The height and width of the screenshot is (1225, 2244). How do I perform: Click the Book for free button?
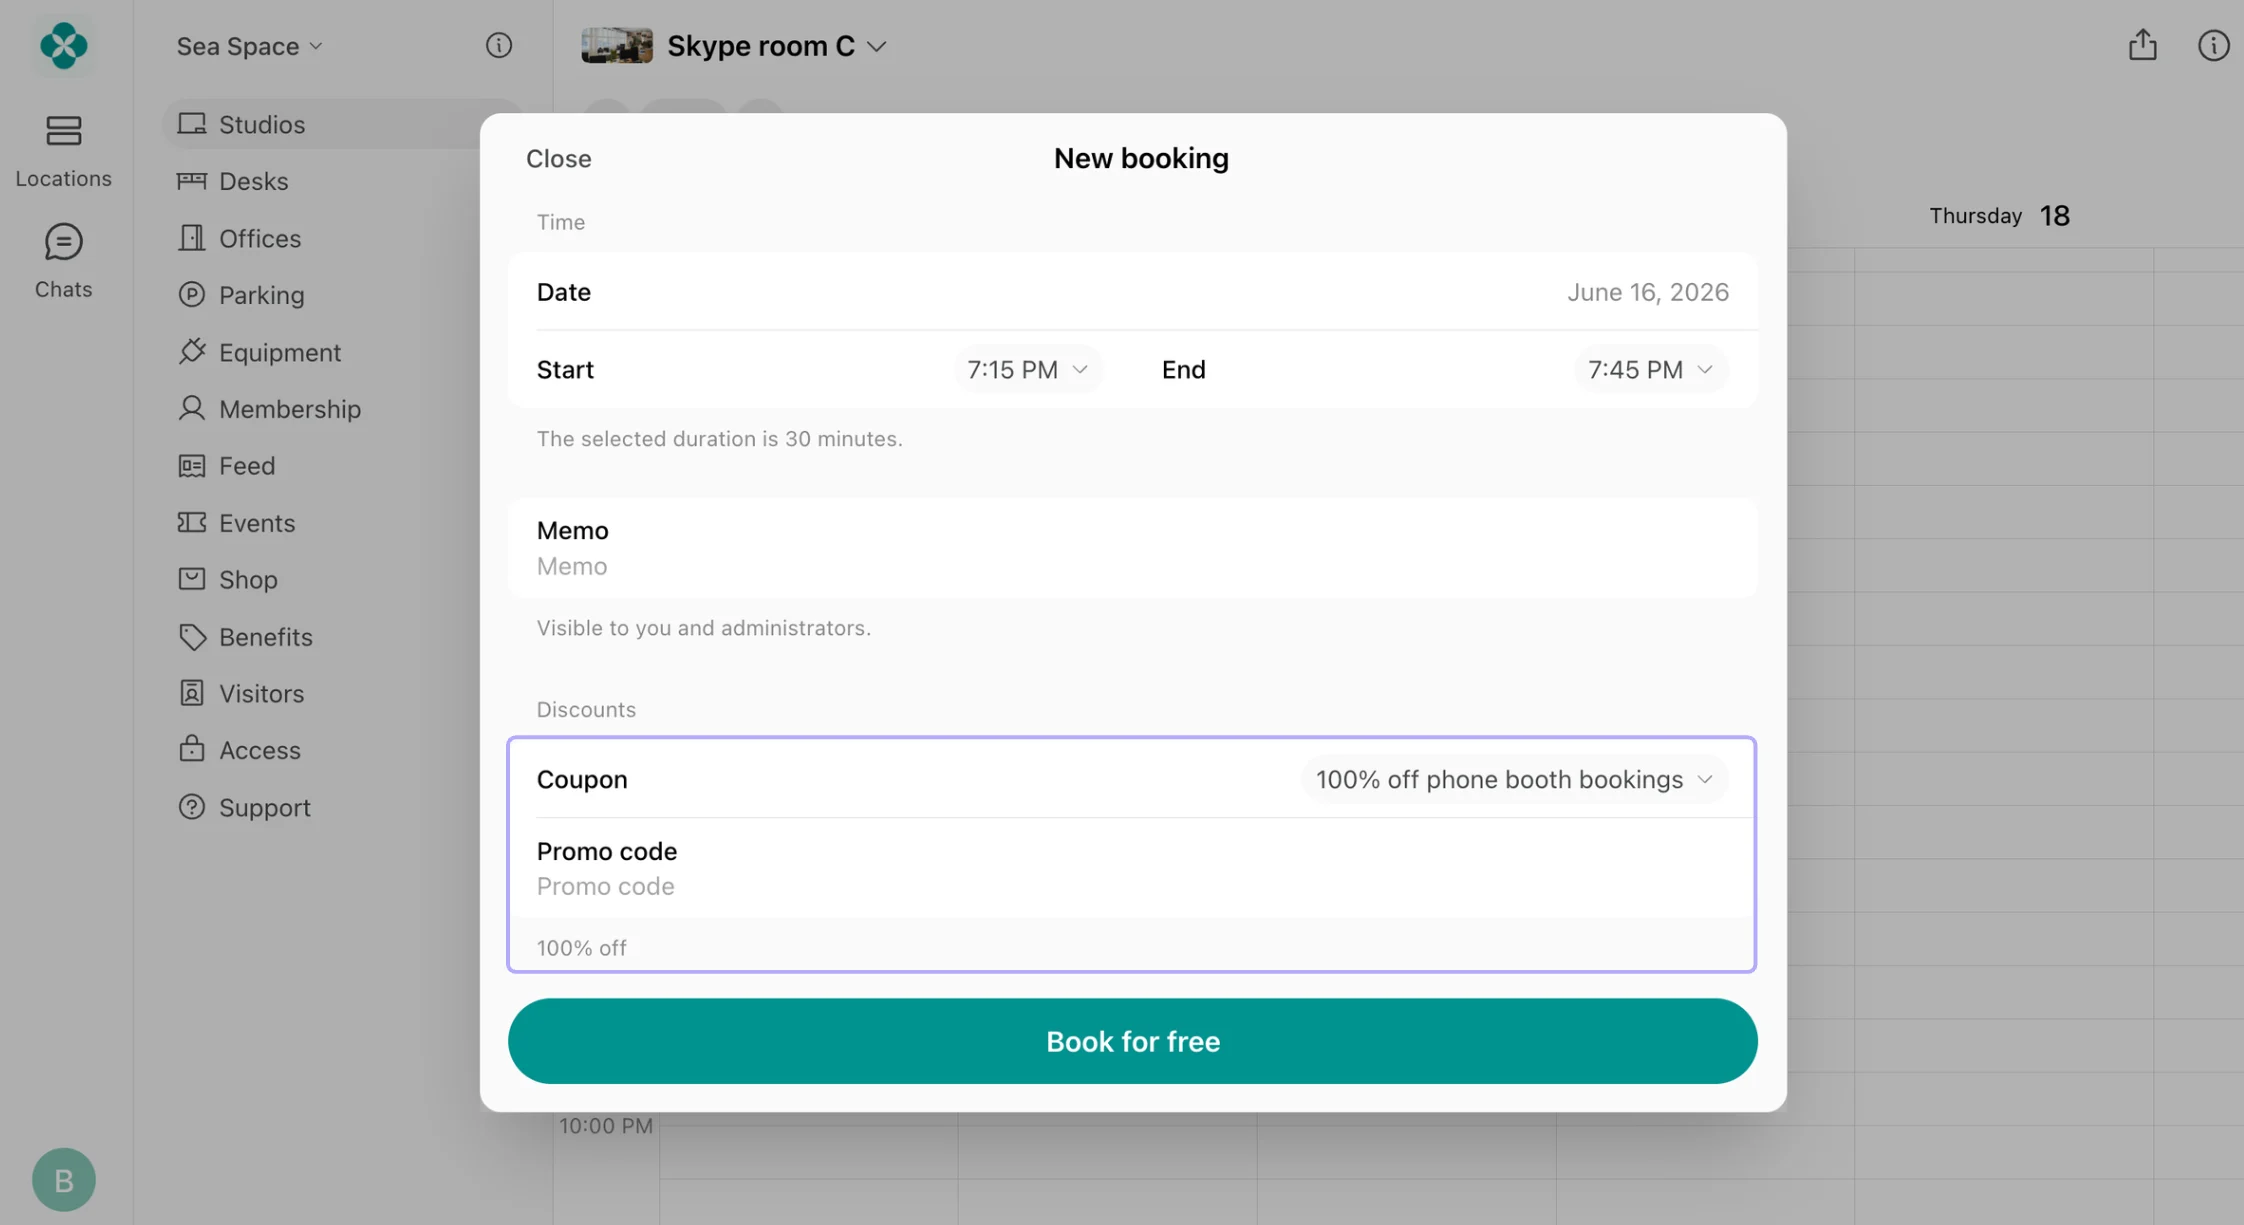pos(1132,1041)
